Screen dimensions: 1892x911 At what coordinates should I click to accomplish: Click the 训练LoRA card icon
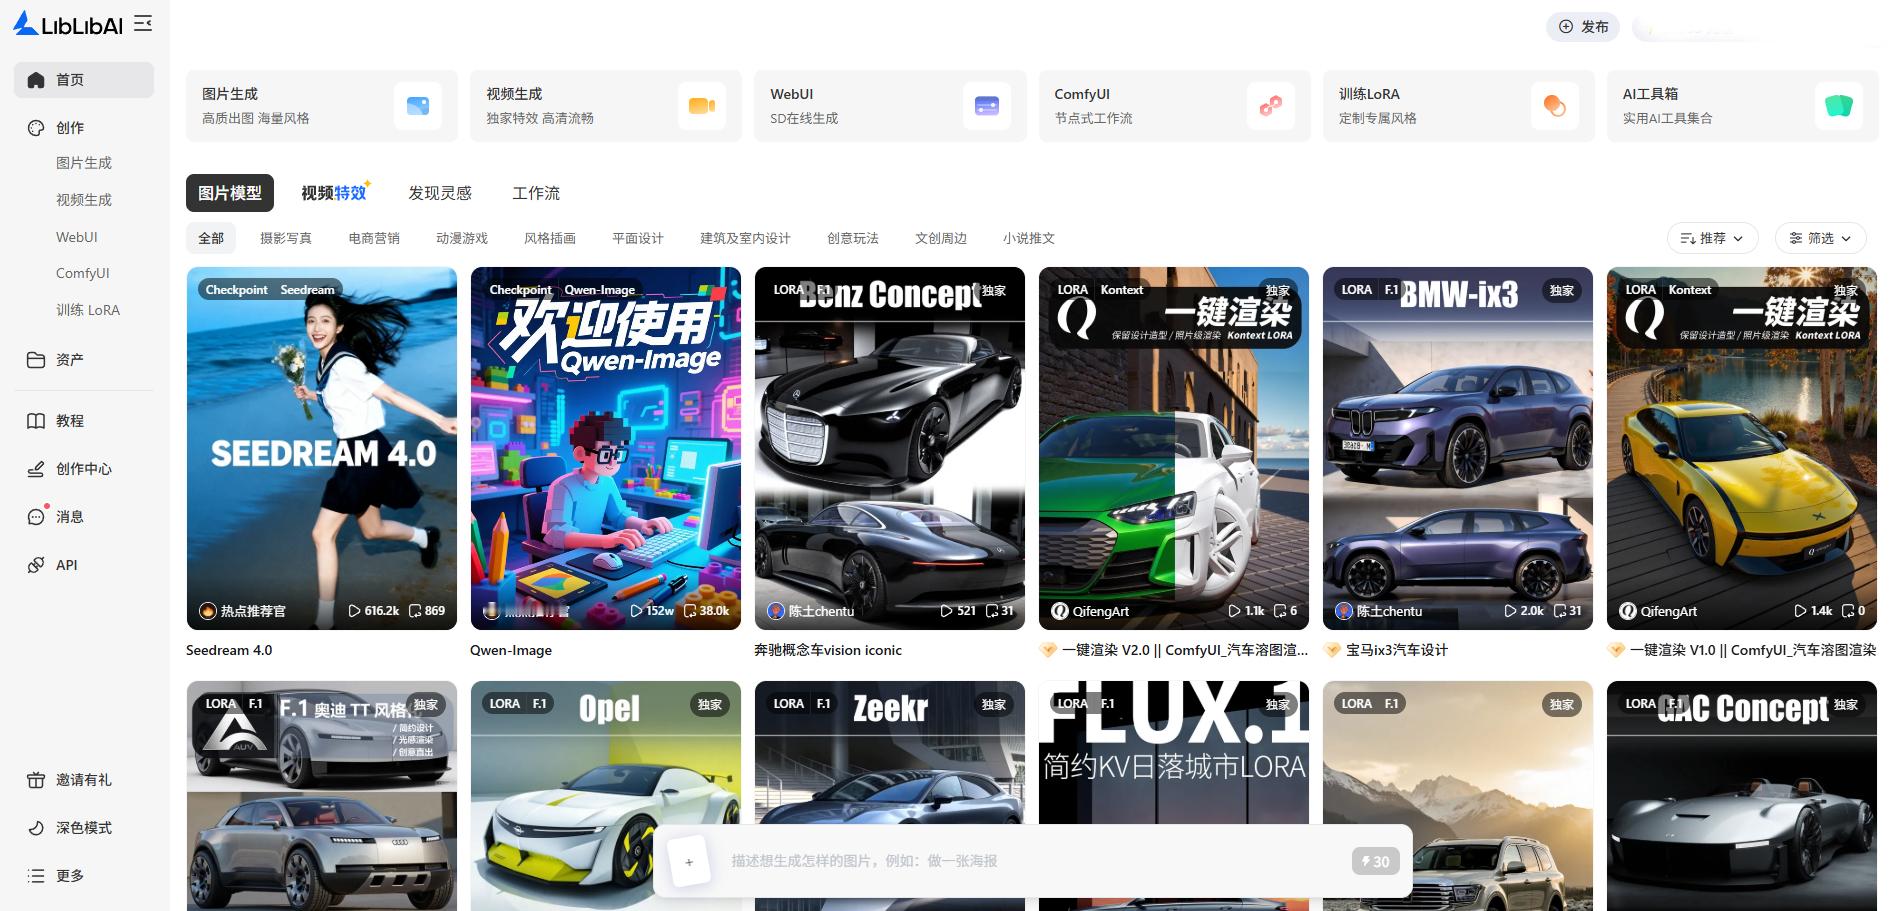pos(1555,106)
